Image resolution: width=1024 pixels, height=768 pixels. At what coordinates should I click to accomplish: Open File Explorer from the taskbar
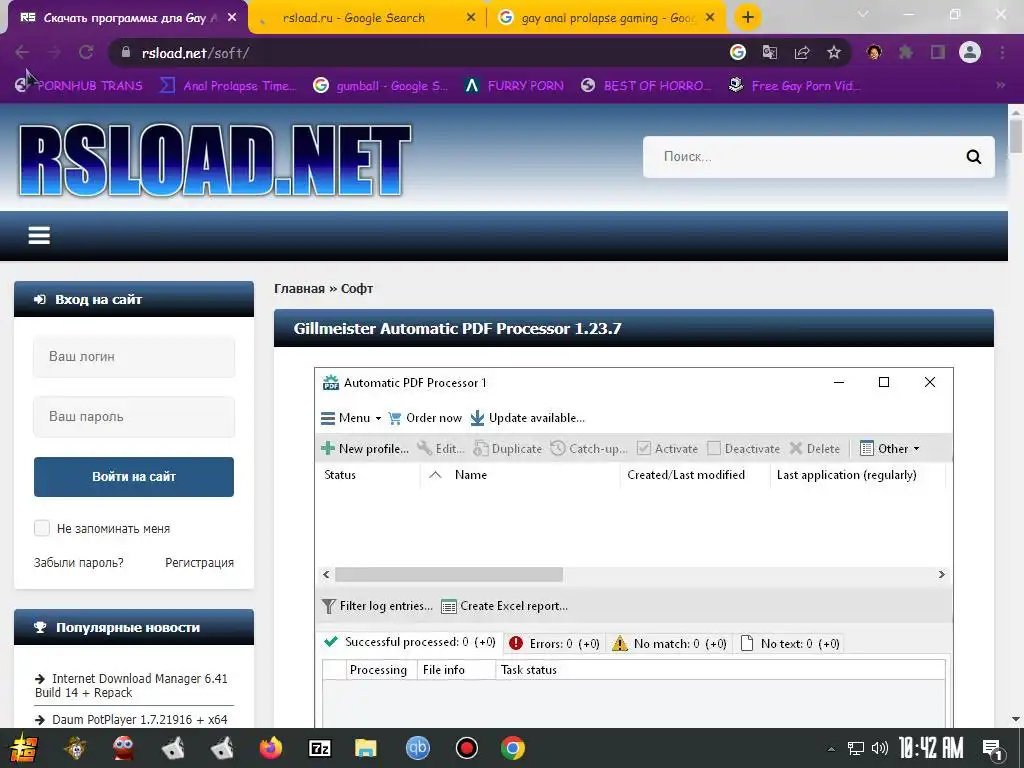366,748
